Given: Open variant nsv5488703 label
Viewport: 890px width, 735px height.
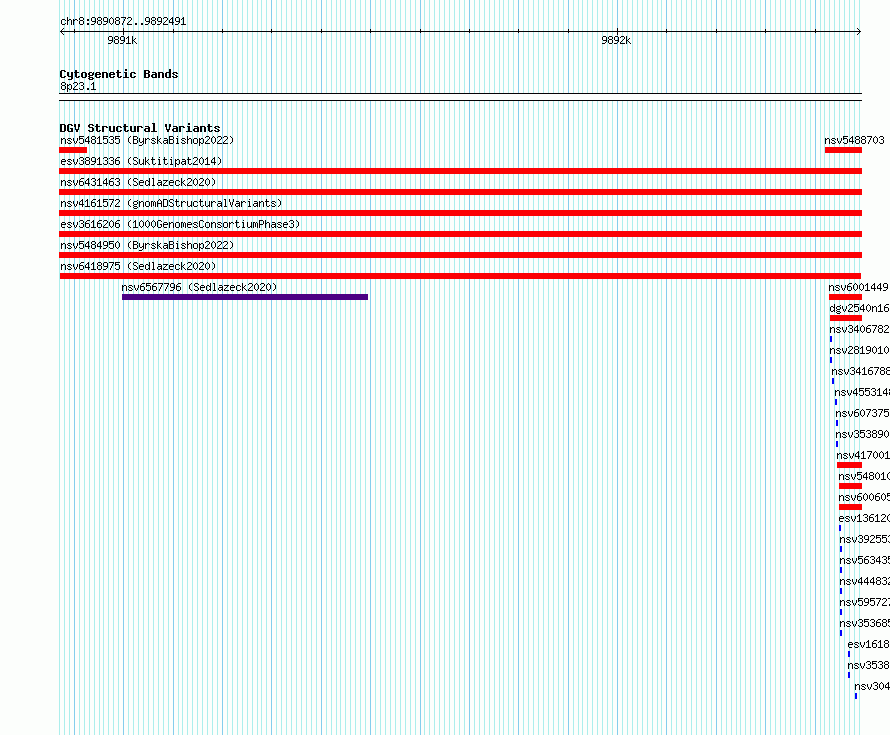Looking at the screenshot, I should pos(854,140).
